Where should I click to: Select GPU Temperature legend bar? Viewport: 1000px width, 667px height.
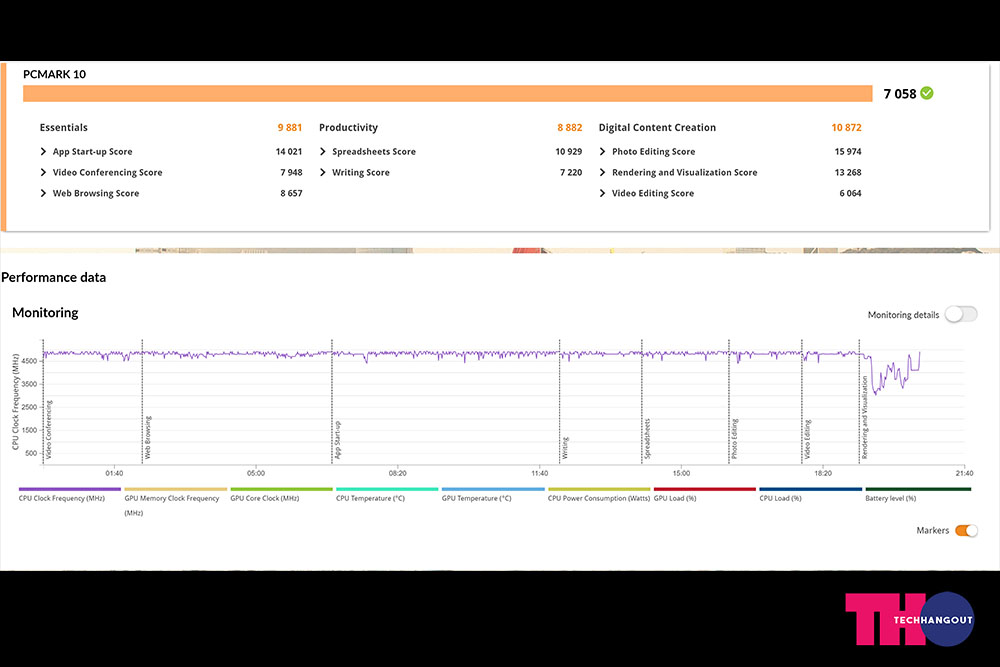493,489
